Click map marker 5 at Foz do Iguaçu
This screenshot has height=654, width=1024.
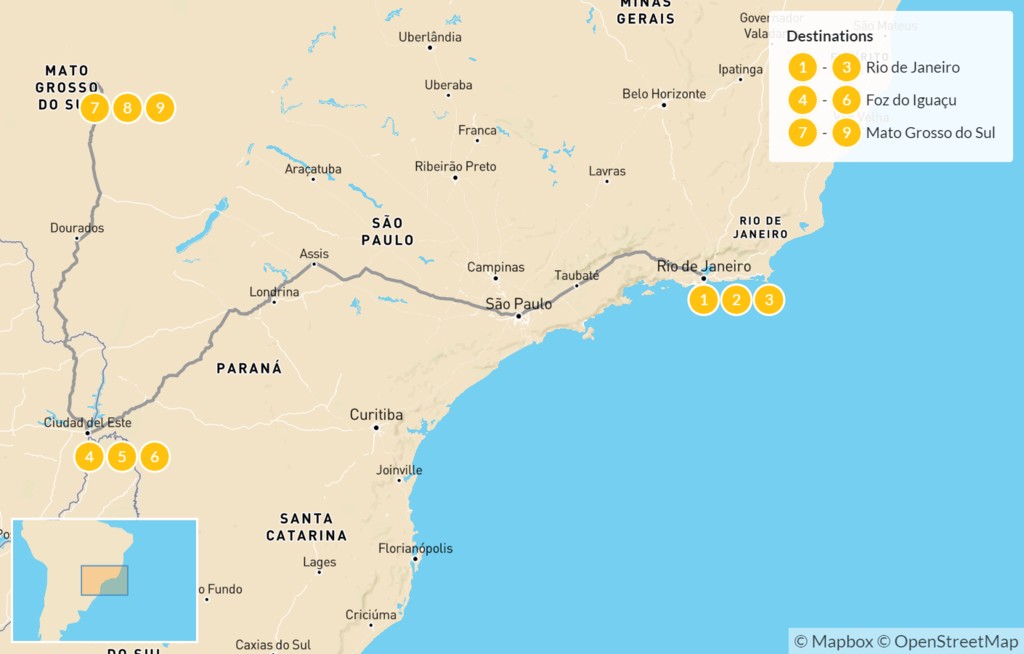pyautogui.click(x=122, y=457)
